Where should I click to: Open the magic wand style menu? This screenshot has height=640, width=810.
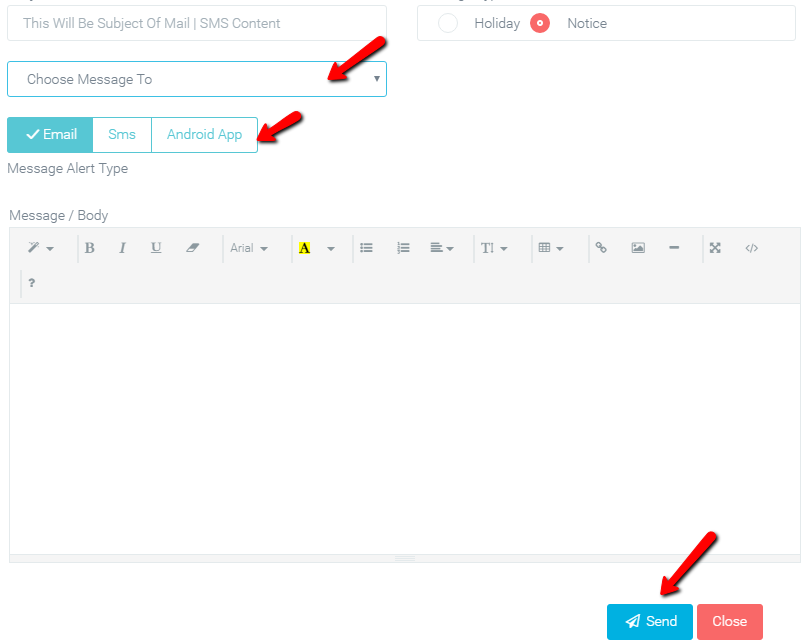(40, 248)
